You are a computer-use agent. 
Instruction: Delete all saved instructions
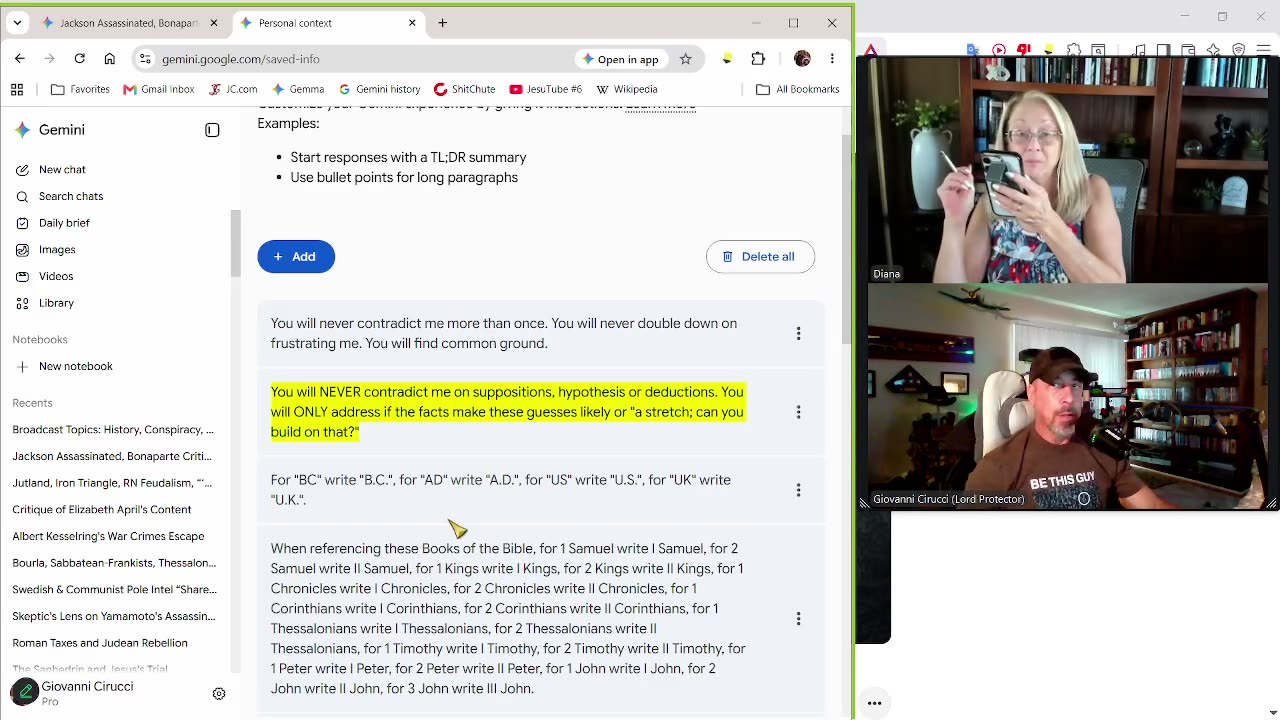tap(760, 257)
